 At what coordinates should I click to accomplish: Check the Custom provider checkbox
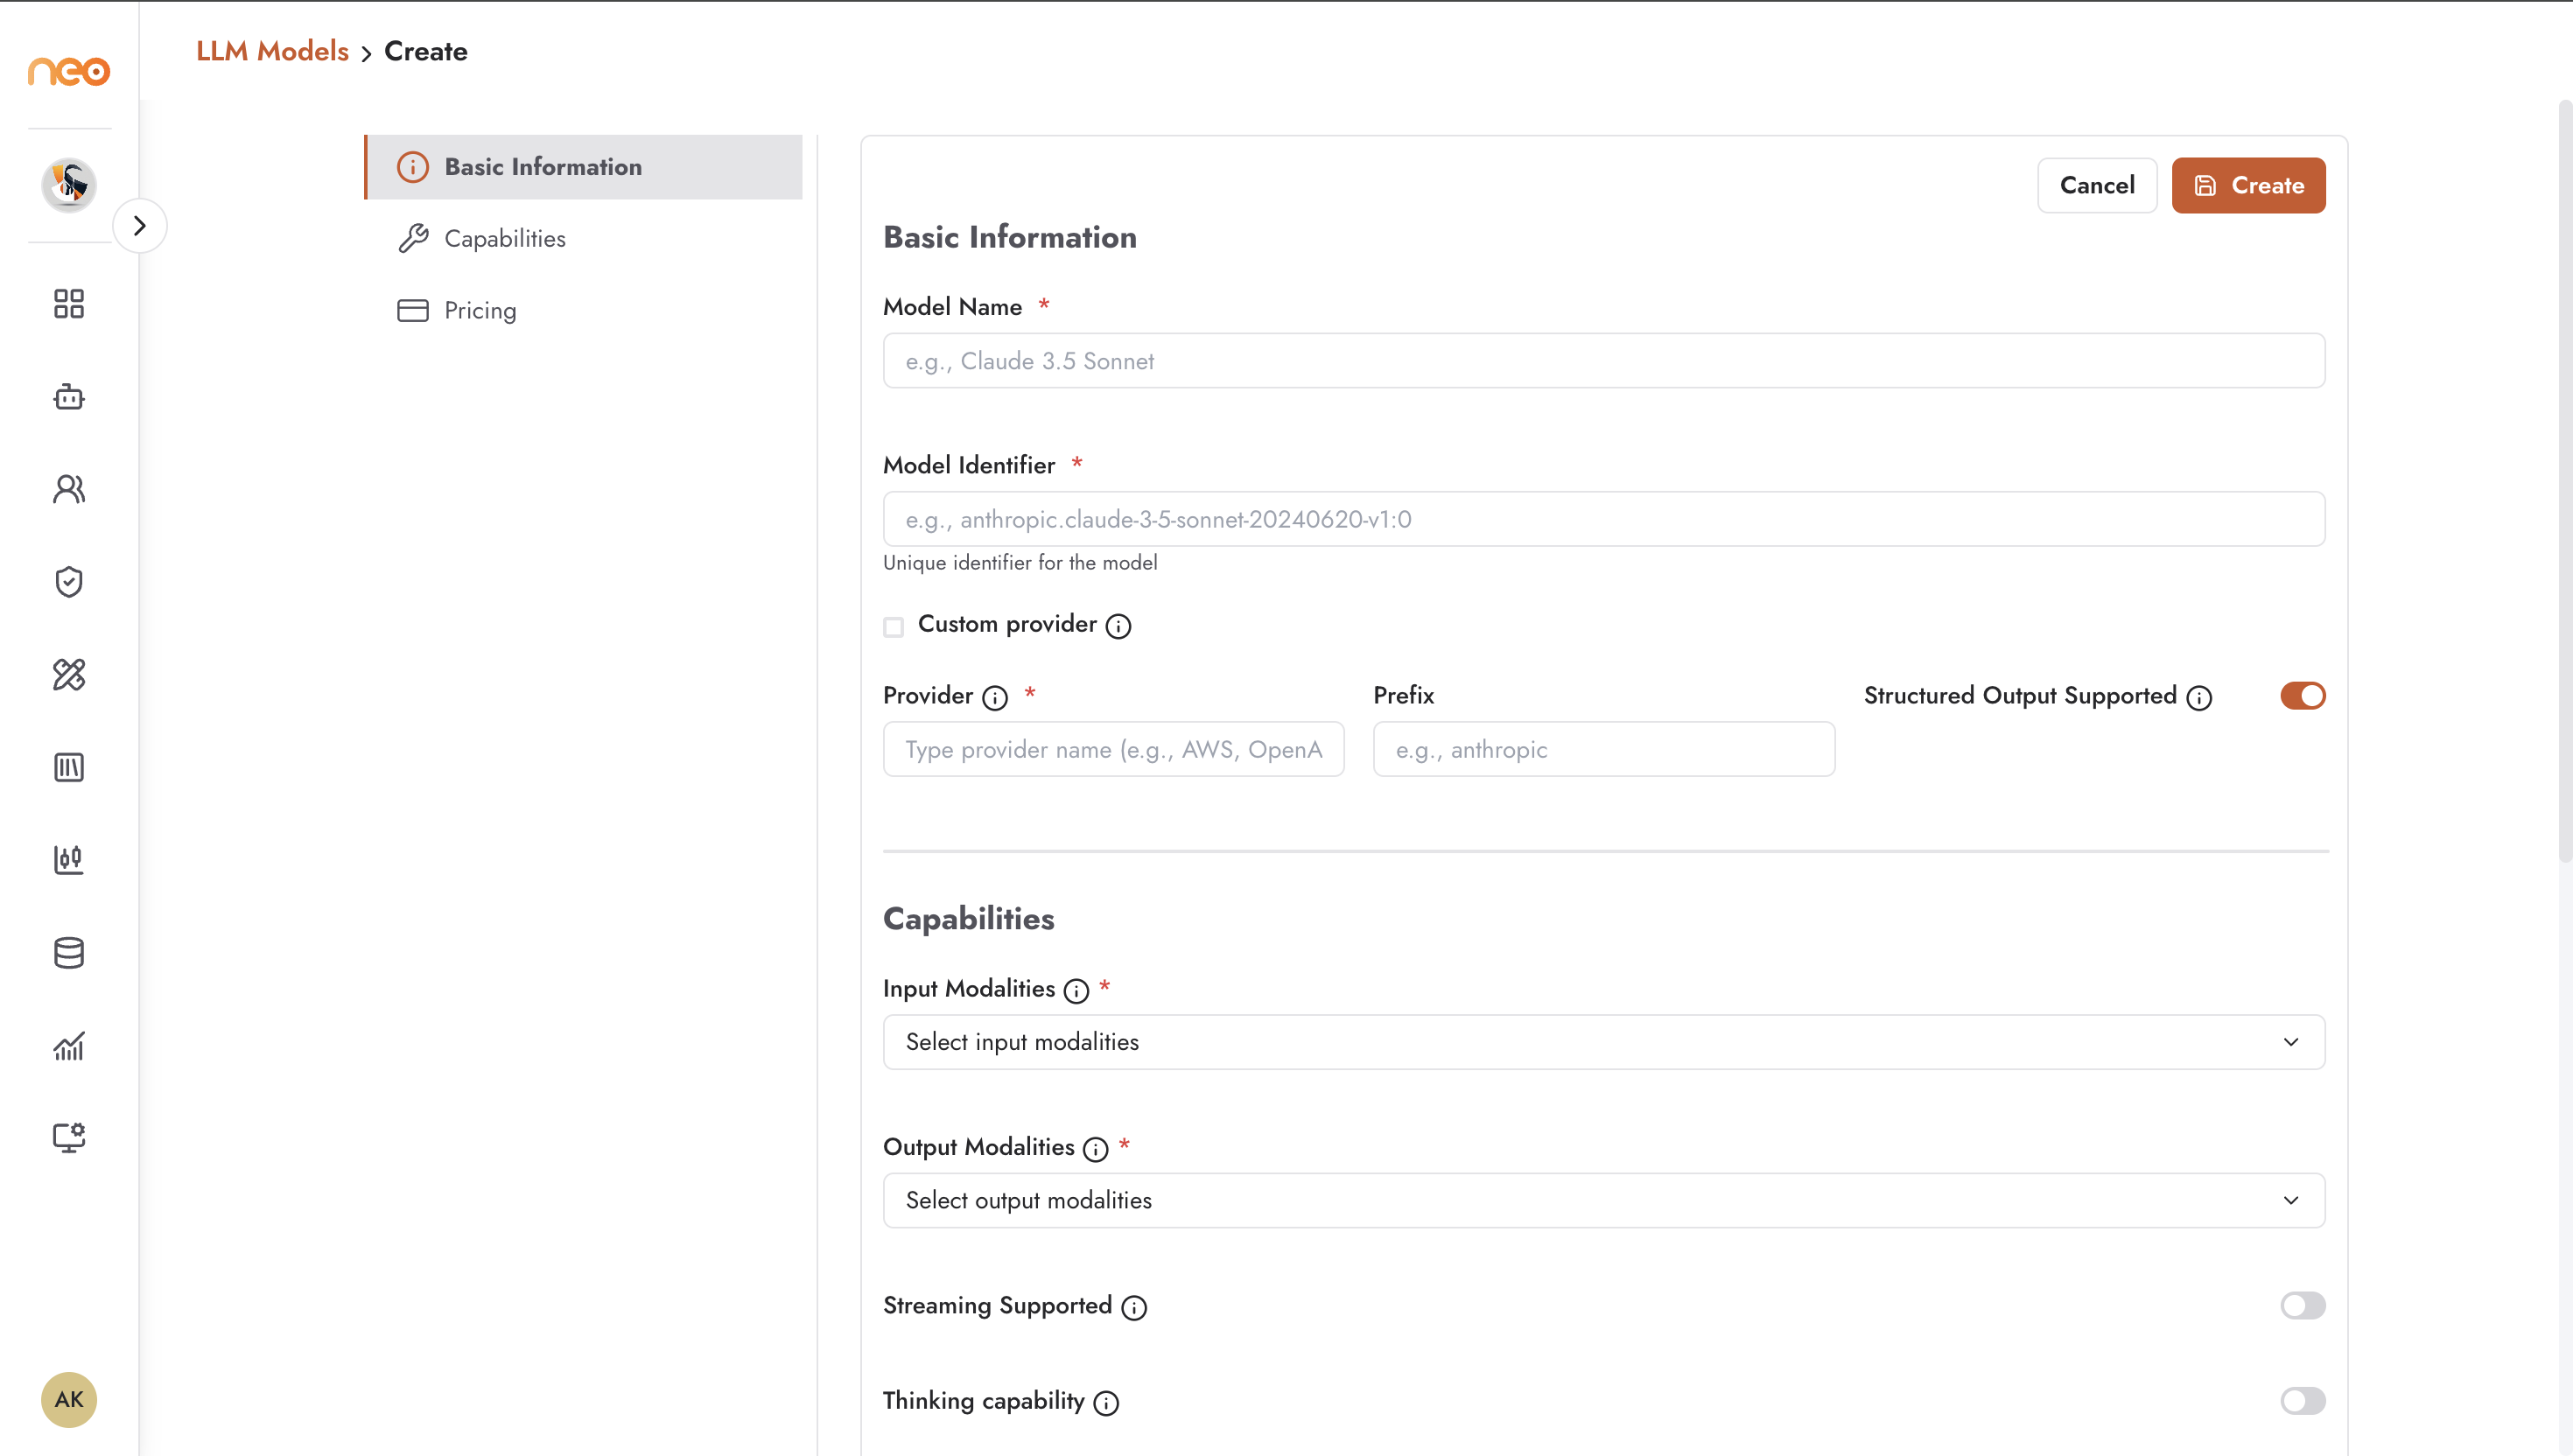pyautogui.click(x=893, y=627)
